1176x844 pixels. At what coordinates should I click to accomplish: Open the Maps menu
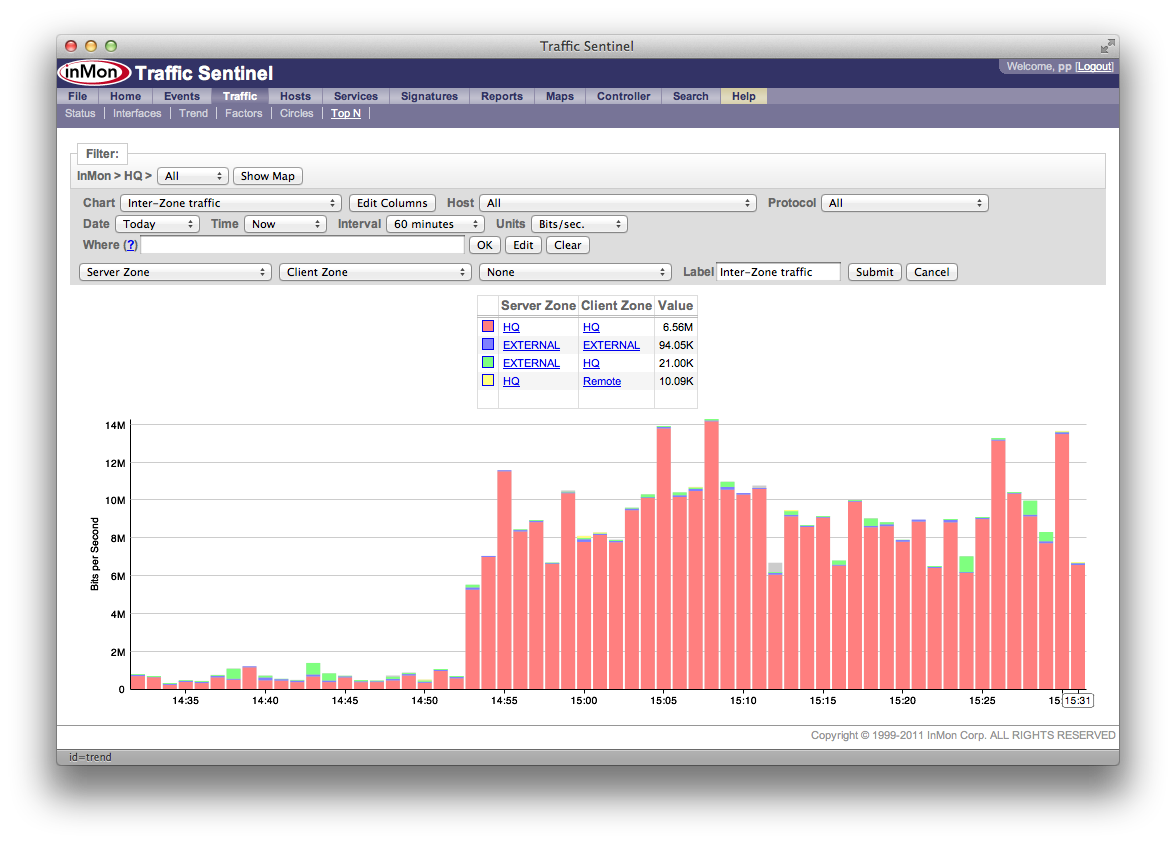[560, 96]
